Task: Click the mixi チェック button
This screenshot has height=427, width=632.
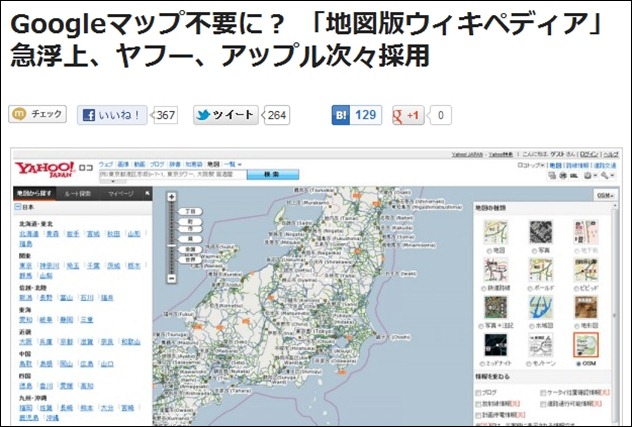Action: click(x=38, y=115)
